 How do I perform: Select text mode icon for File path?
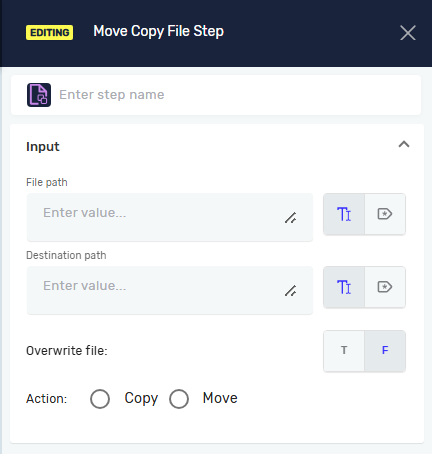click(x=344, y=214)
